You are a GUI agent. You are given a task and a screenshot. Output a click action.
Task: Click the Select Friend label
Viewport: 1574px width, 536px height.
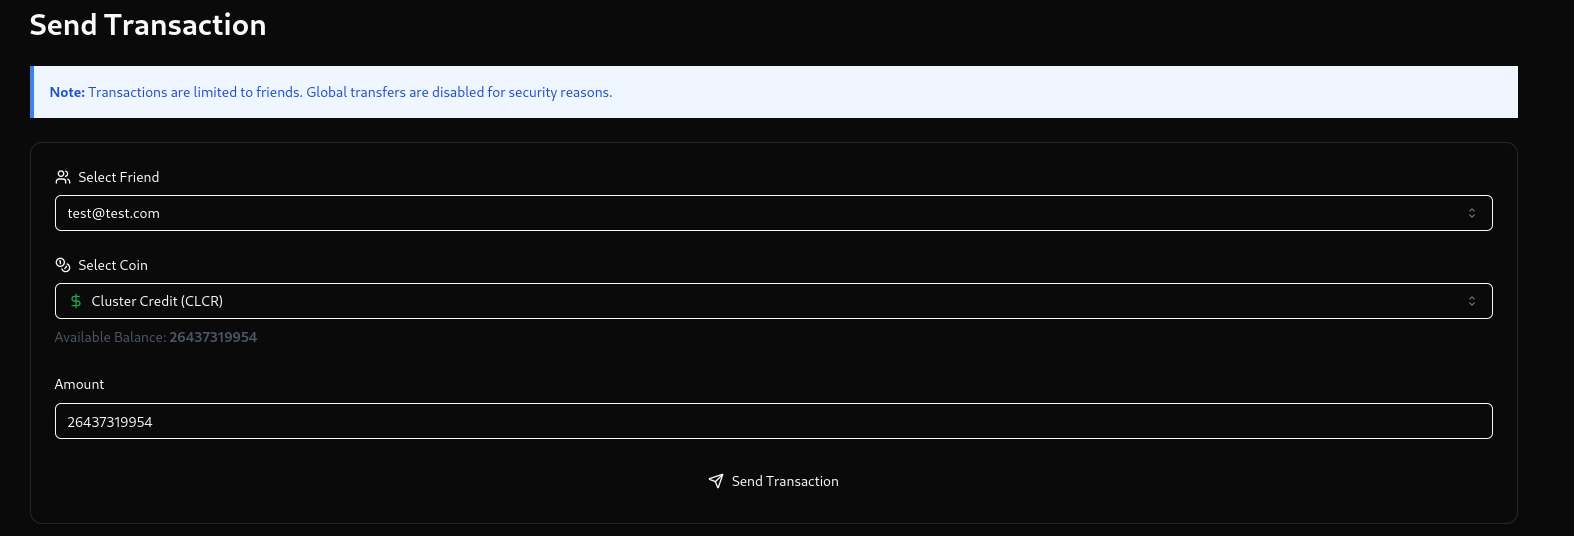119,177
